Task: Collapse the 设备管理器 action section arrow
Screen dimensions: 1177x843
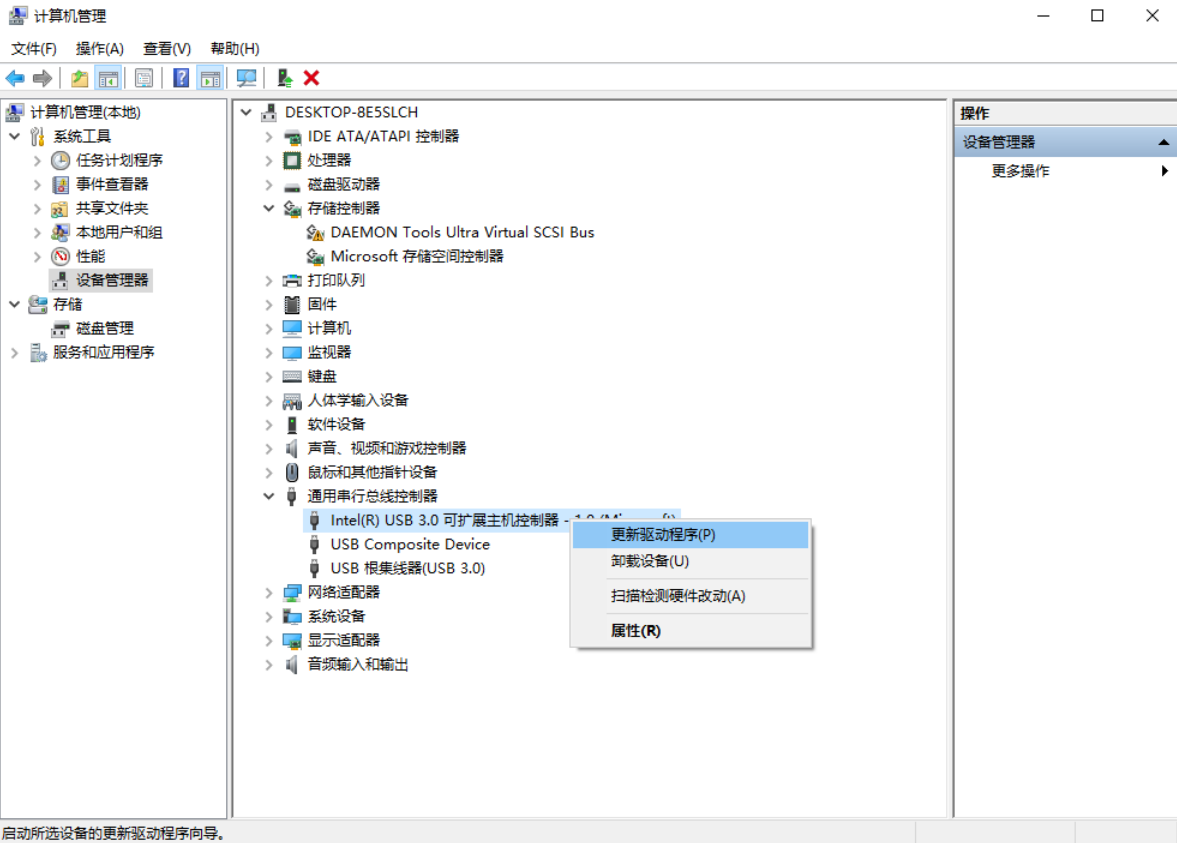Action: tap(1163, 142)
